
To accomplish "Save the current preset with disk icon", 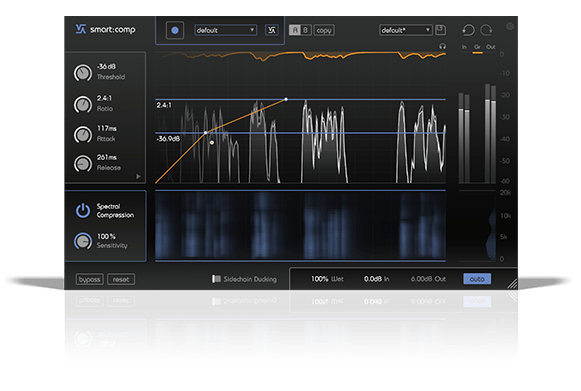I will coord(441,30).
